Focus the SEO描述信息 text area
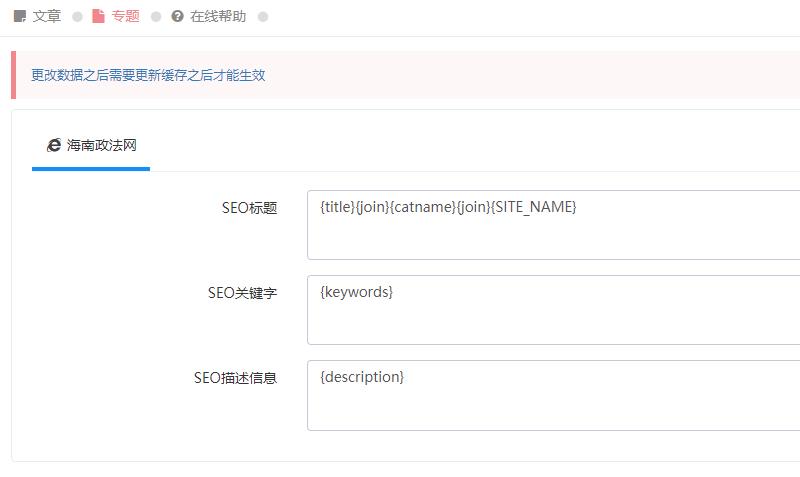The image size is (800, 477). tap(554, 395)
